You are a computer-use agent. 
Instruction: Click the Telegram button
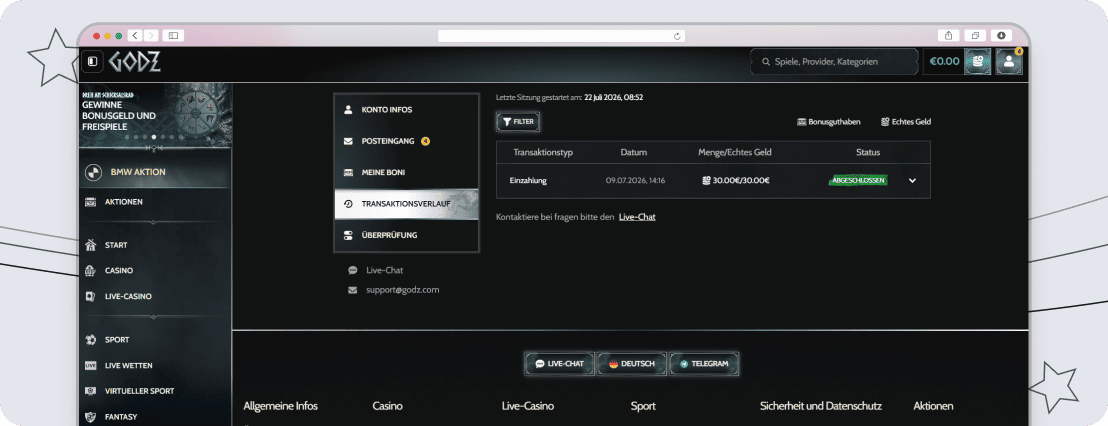click(x=704, y=364)
